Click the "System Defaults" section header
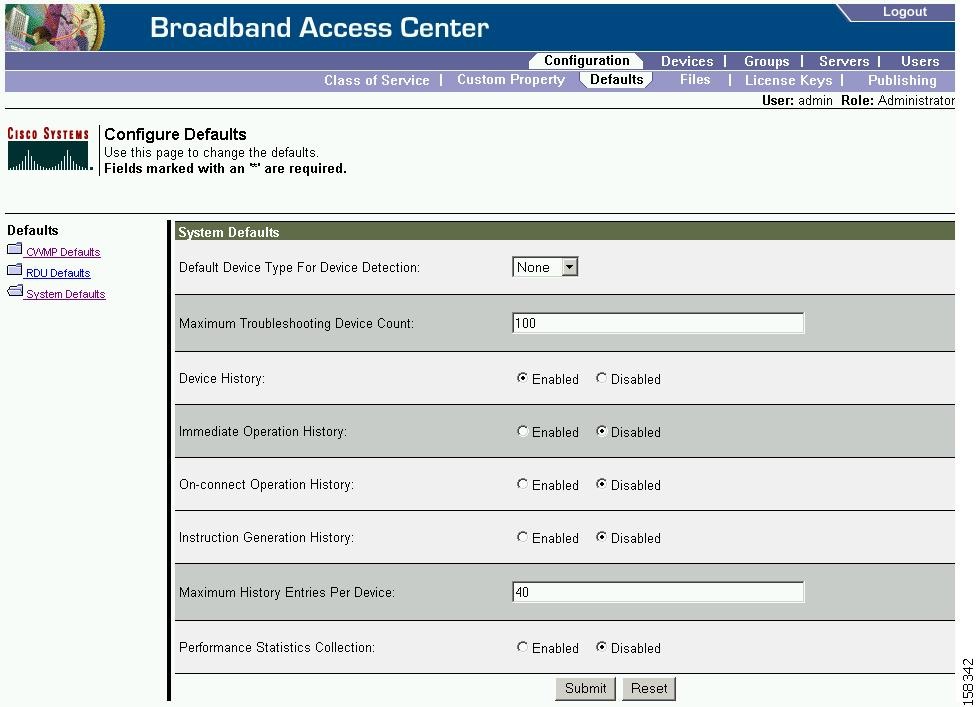This screenshot has width=976, height=707. (x=228, y=232)
